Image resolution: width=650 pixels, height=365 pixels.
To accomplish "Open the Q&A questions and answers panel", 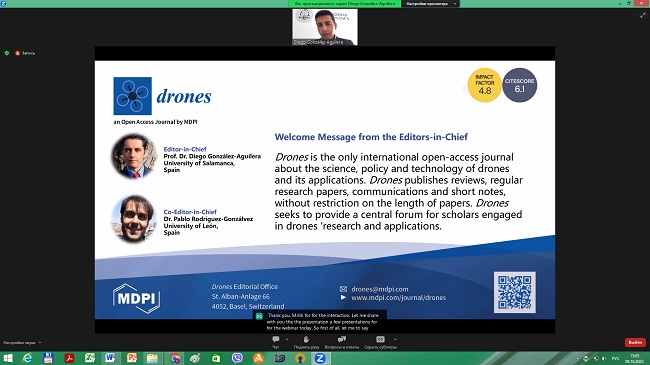I will 342,342.
